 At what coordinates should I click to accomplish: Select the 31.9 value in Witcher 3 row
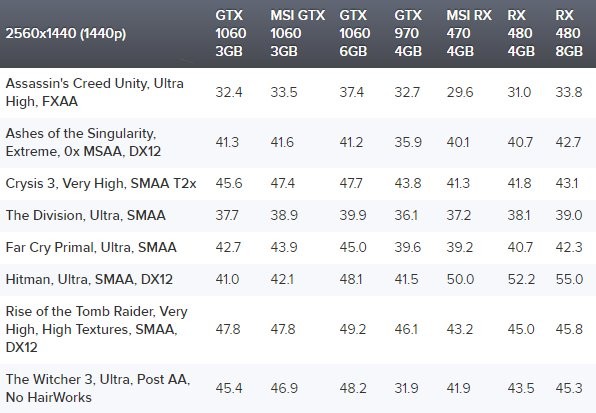point(406,388)
